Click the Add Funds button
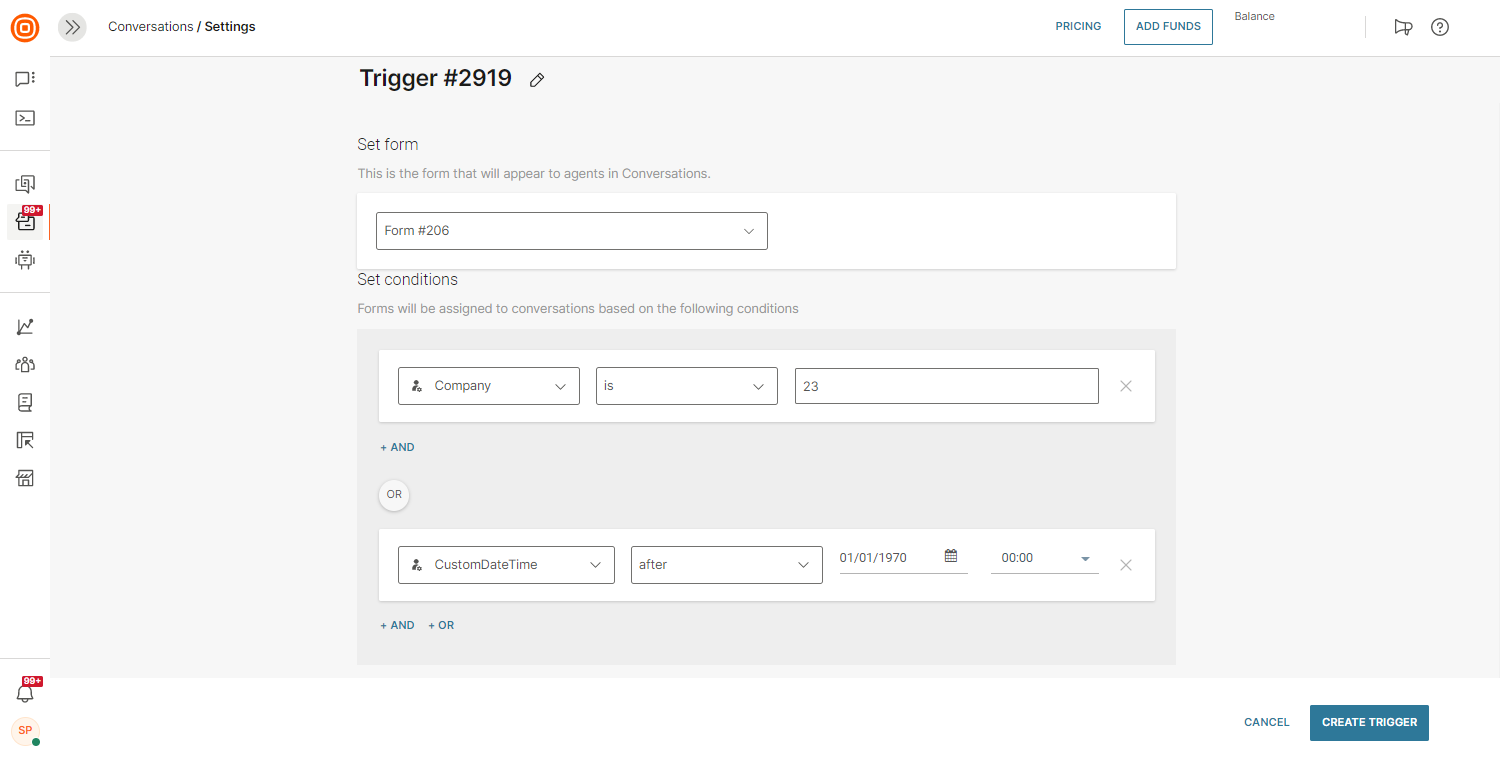This screenshot has width=1500, height=766. coord(1168,27)
